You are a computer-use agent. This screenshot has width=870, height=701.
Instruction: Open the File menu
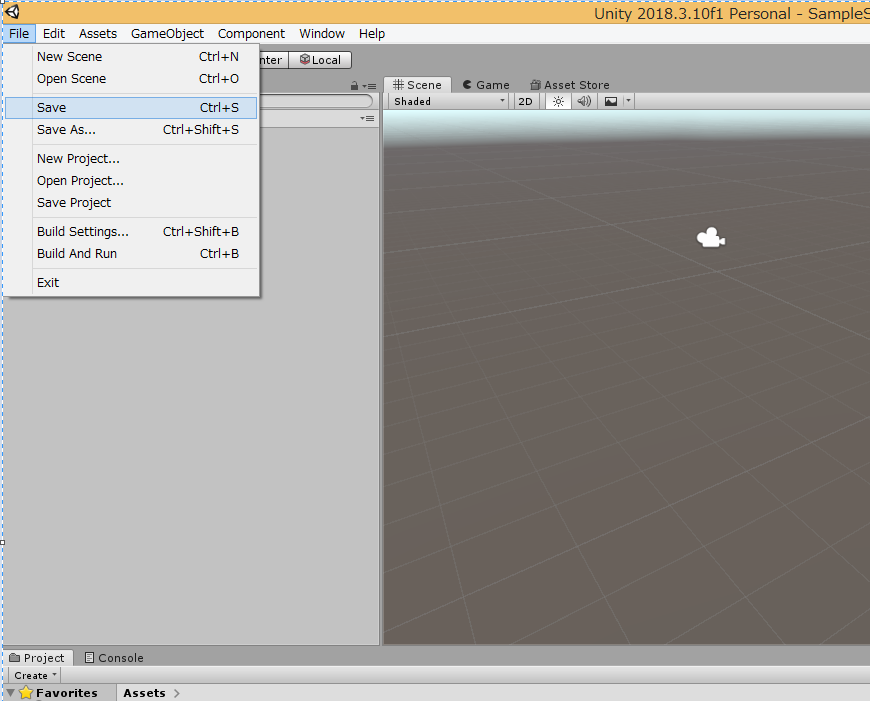[19, 33]
